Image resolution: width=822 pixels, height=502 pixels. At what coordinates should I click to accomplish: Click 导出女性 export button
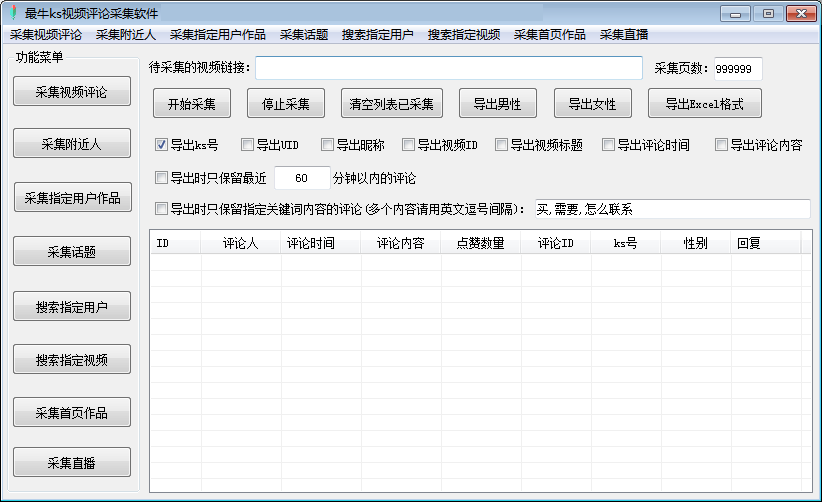592,103
